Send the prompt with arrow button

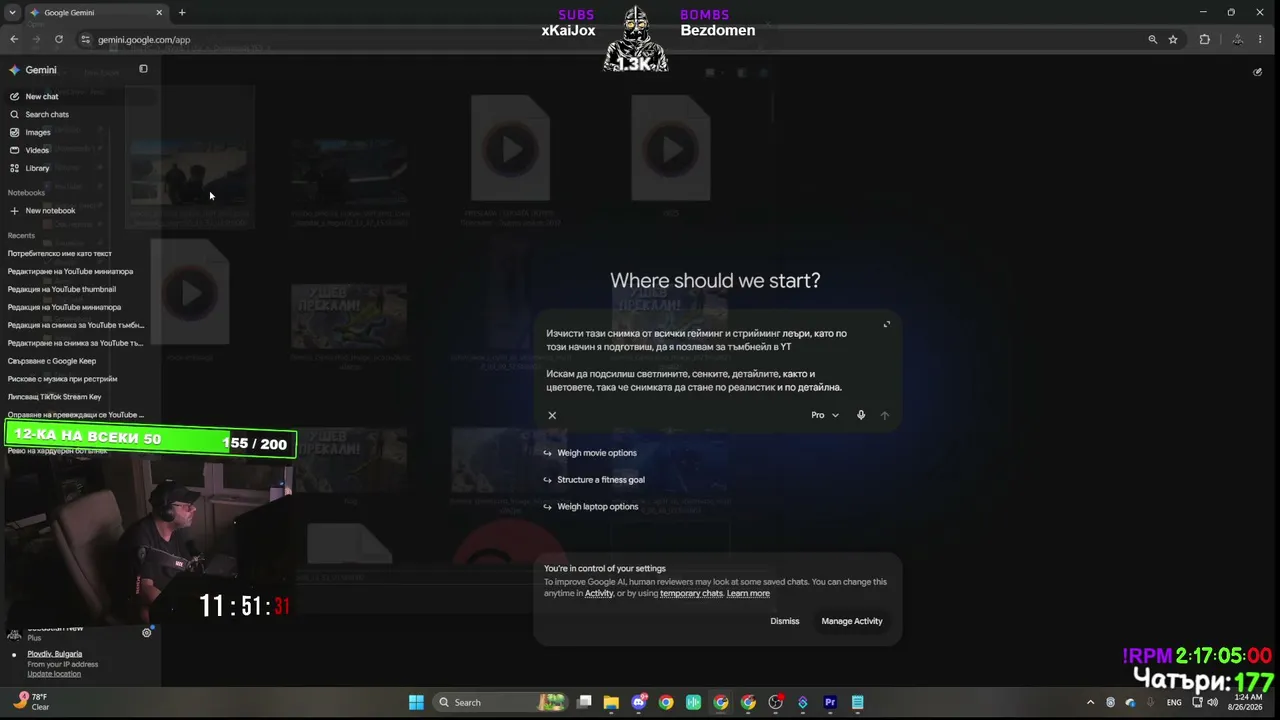[x=884, y=415]
